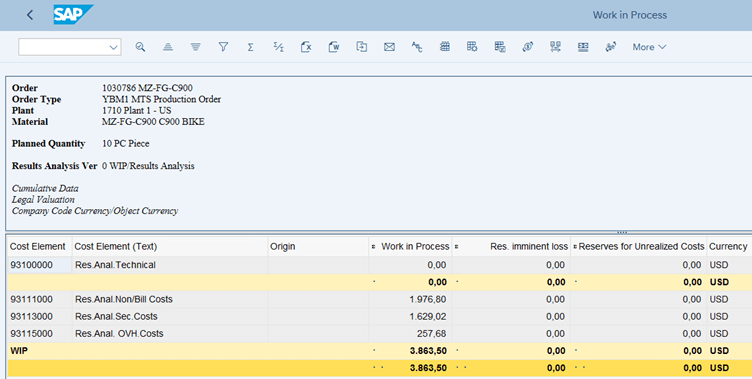Click the Currency column header
Screen dimensions: 752x379
click(728, 246)
